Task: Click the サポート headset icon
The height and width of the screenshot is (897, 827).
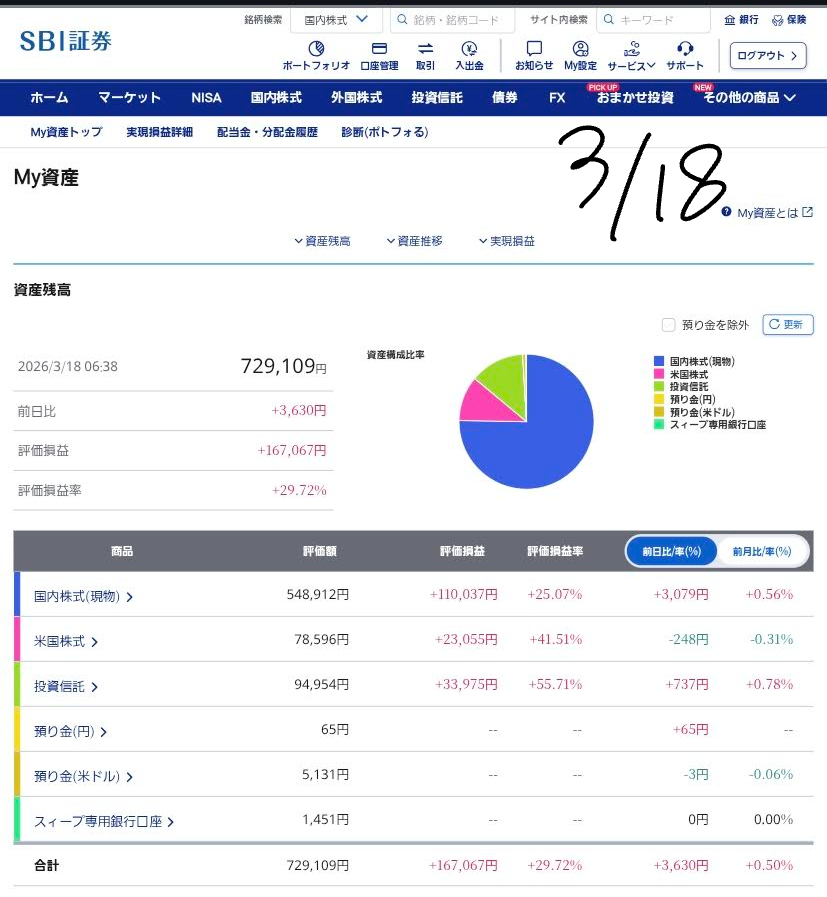Action: 685,49
